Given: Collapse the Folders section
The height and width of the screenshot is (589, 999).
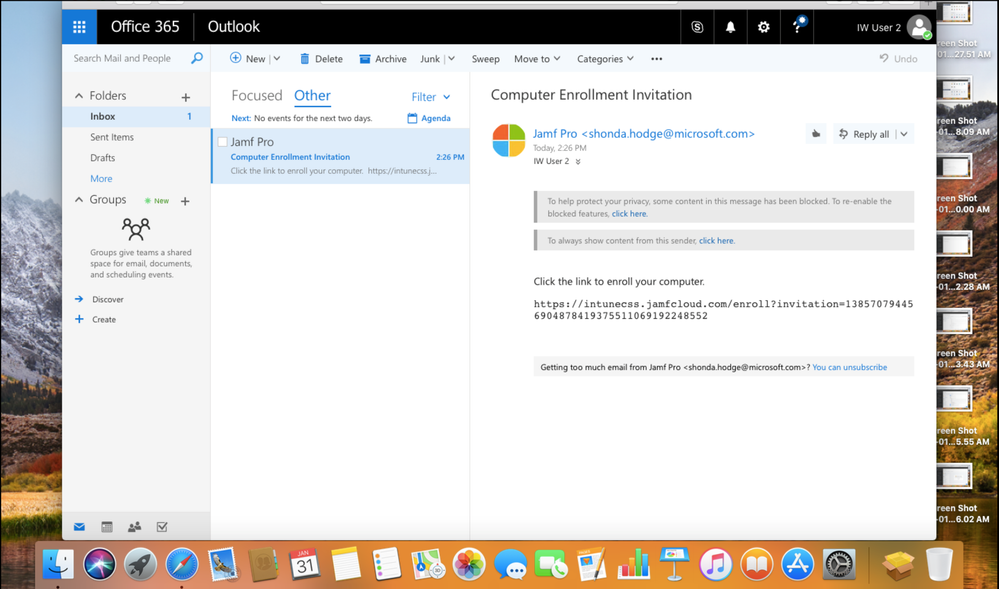Looking at the screenshot, I should point(79,96).
